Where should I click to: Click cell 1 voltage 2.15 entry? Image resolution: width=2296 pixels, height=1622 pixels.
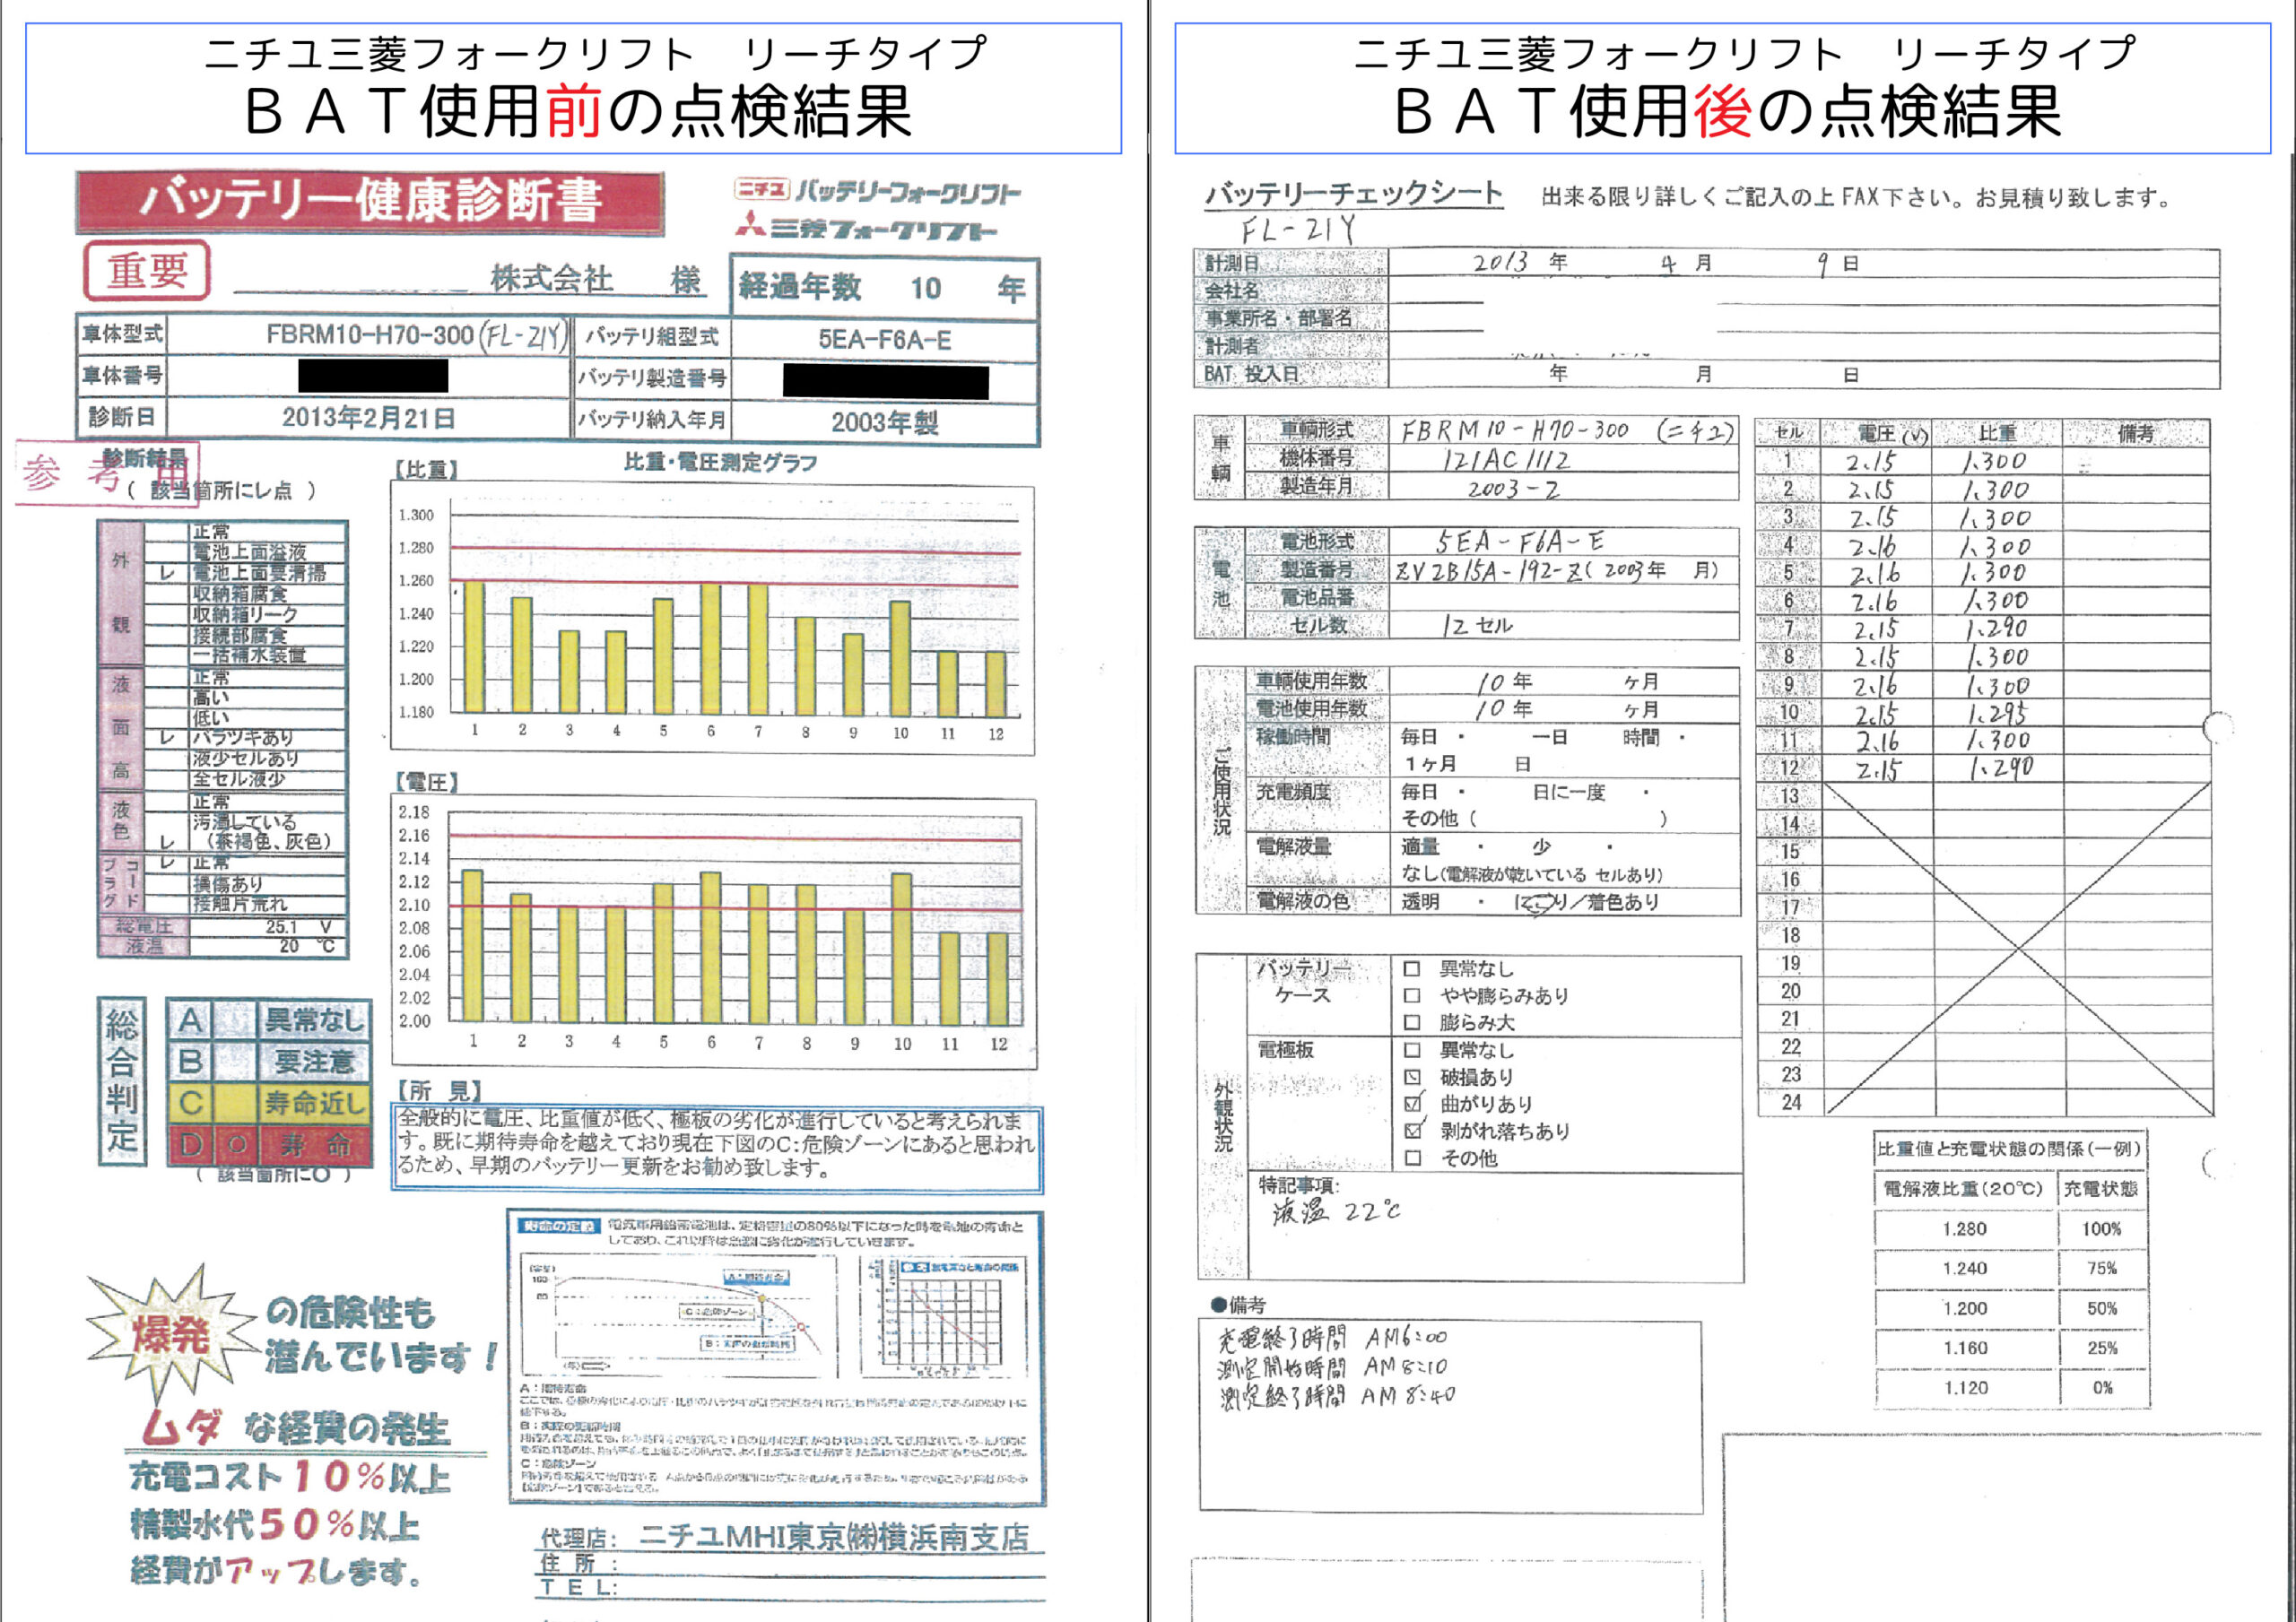[1870, 462]
